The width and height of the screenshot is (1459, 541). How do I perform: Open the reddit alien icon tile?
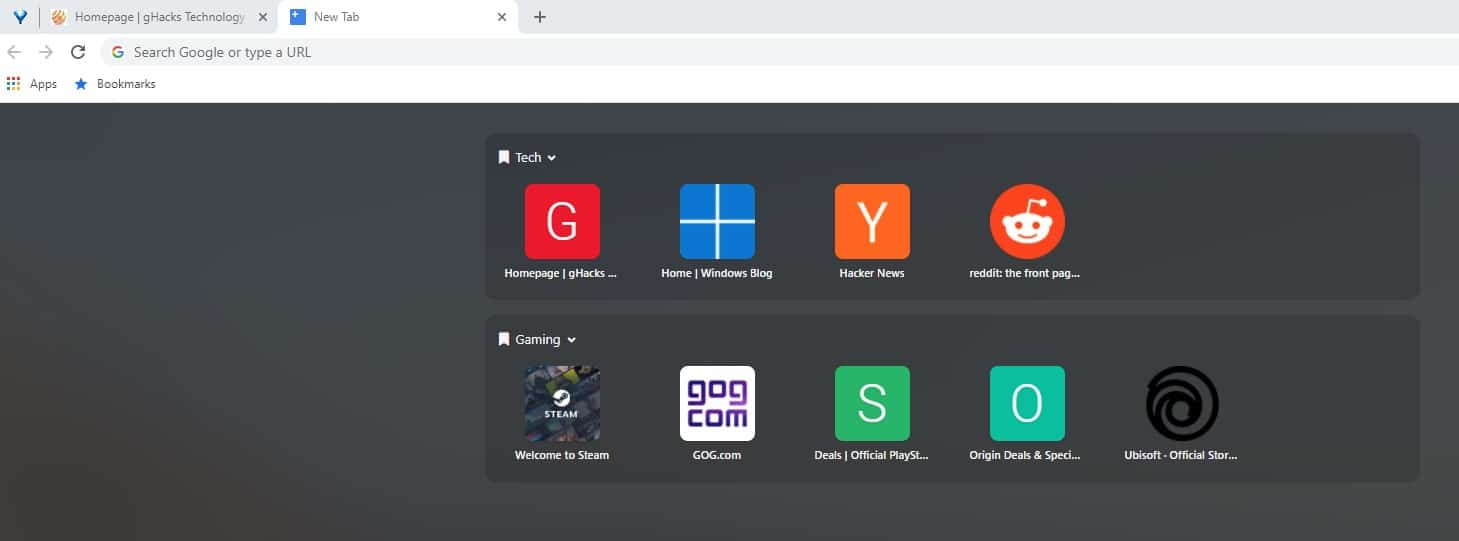pyautogui.click(x=1027, y=221)
